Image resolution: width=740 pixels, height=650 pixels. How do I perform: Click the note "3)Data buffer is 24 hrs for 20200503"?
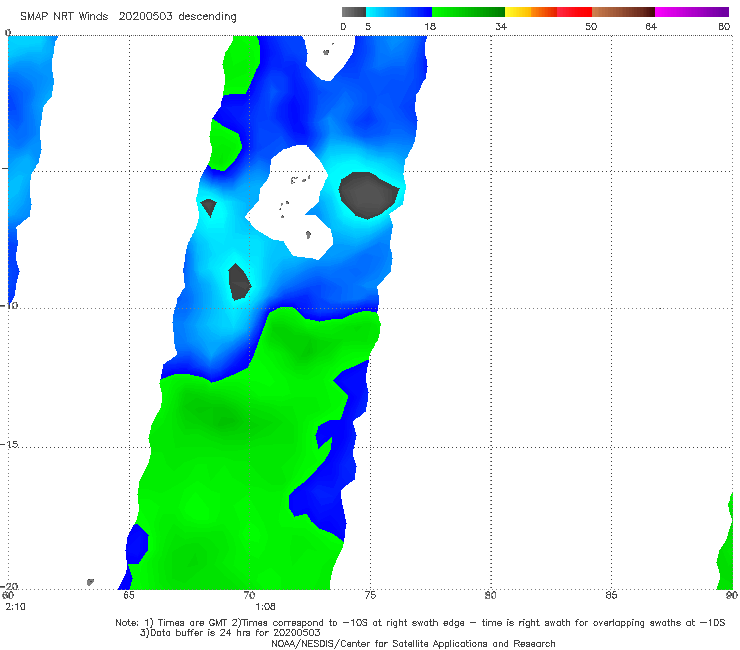coord(230,633)
